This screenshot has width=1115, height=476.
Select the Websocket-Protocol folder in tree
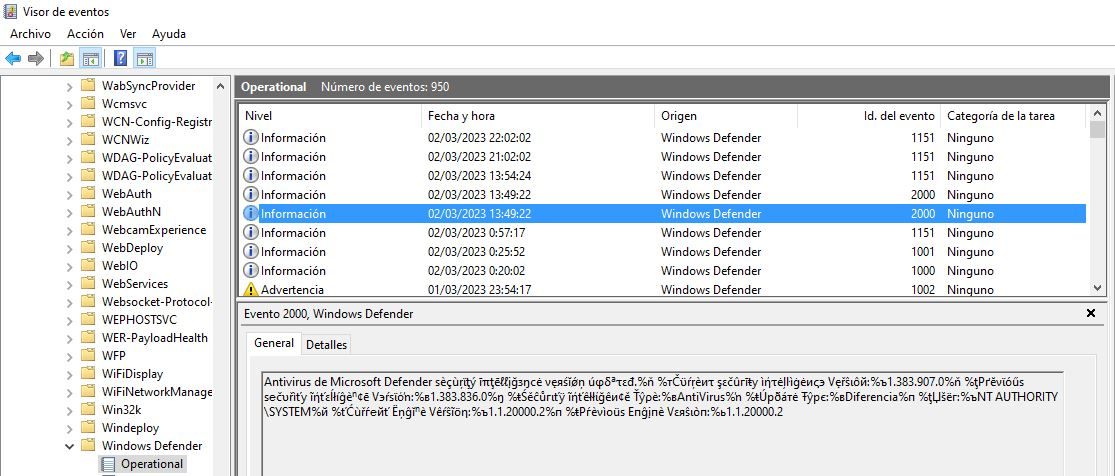156,302
